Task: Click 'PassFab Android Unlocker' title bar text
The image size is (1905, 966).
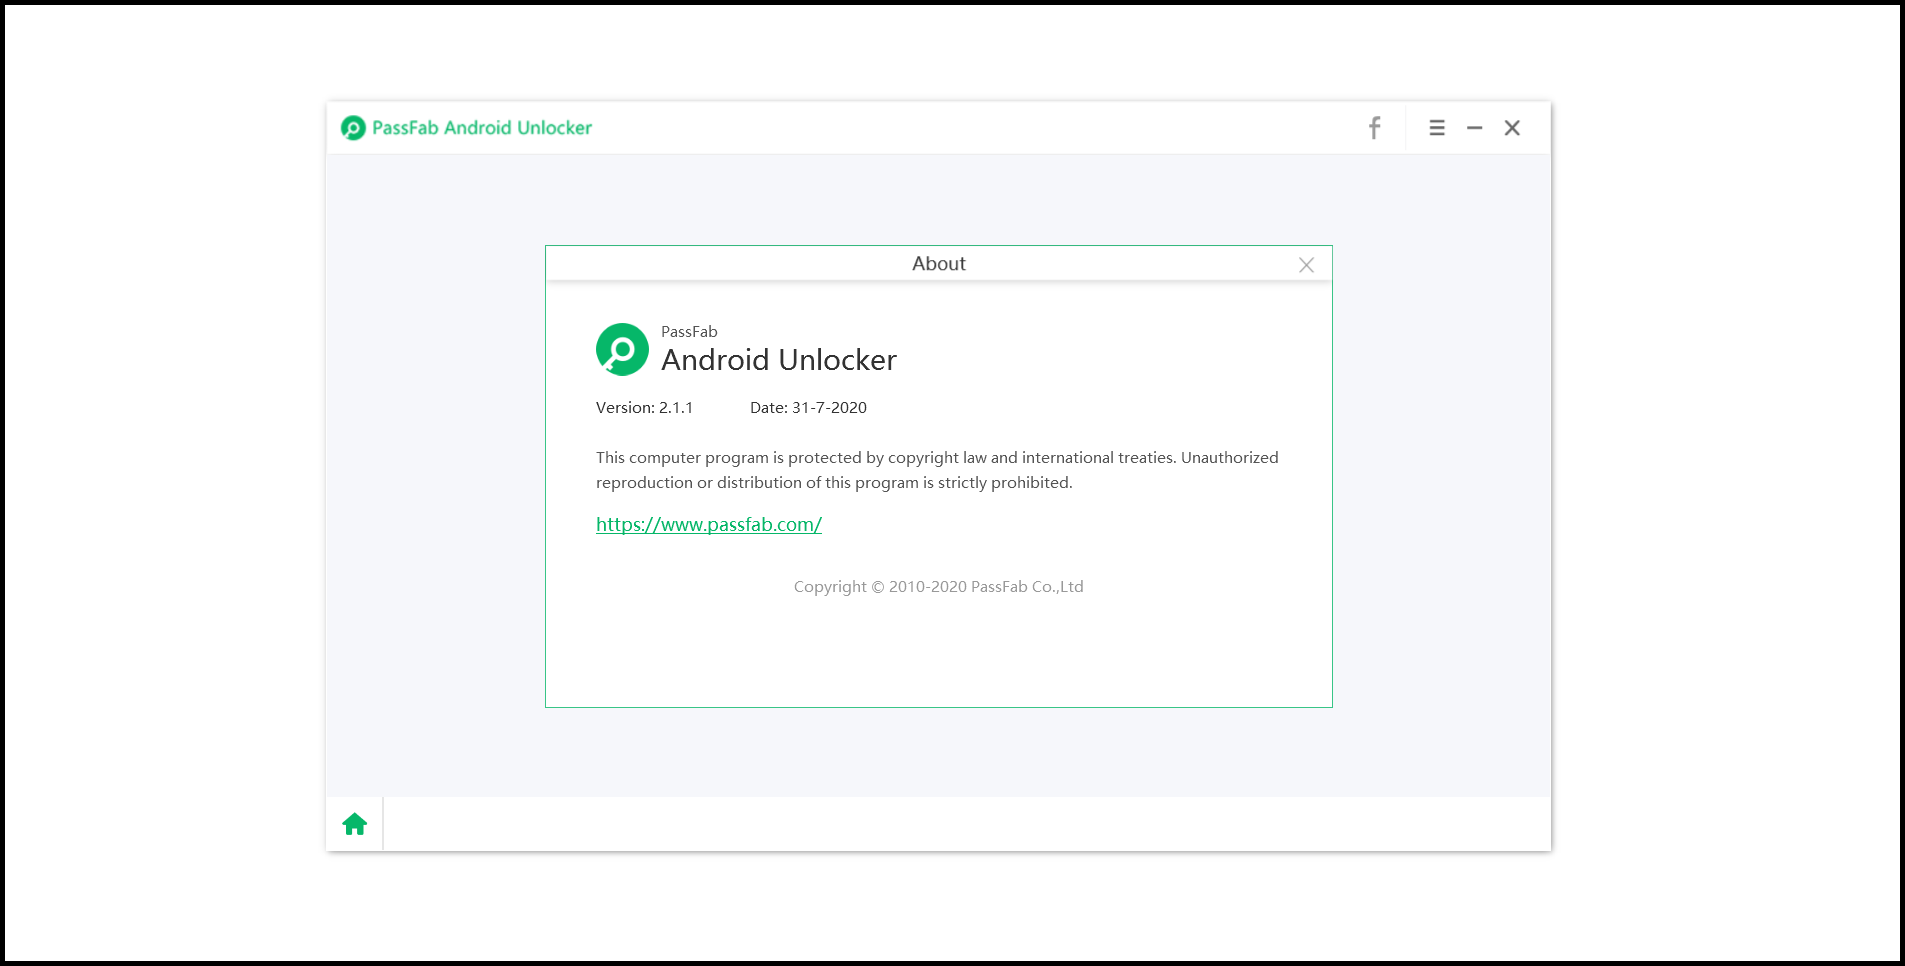Action: pos(482,128)
